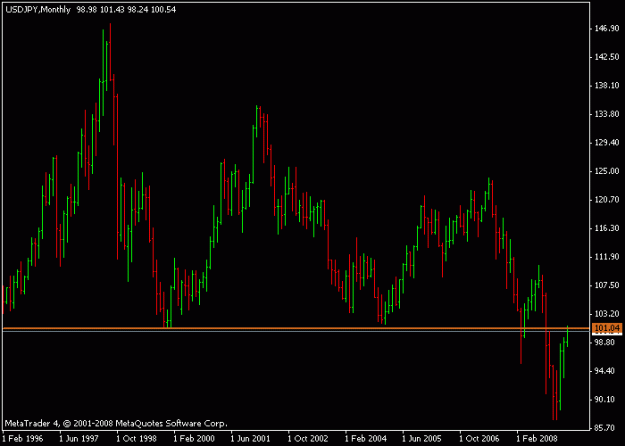
Task: Click the orange horizontal line at 101.04
Action: 296,328
